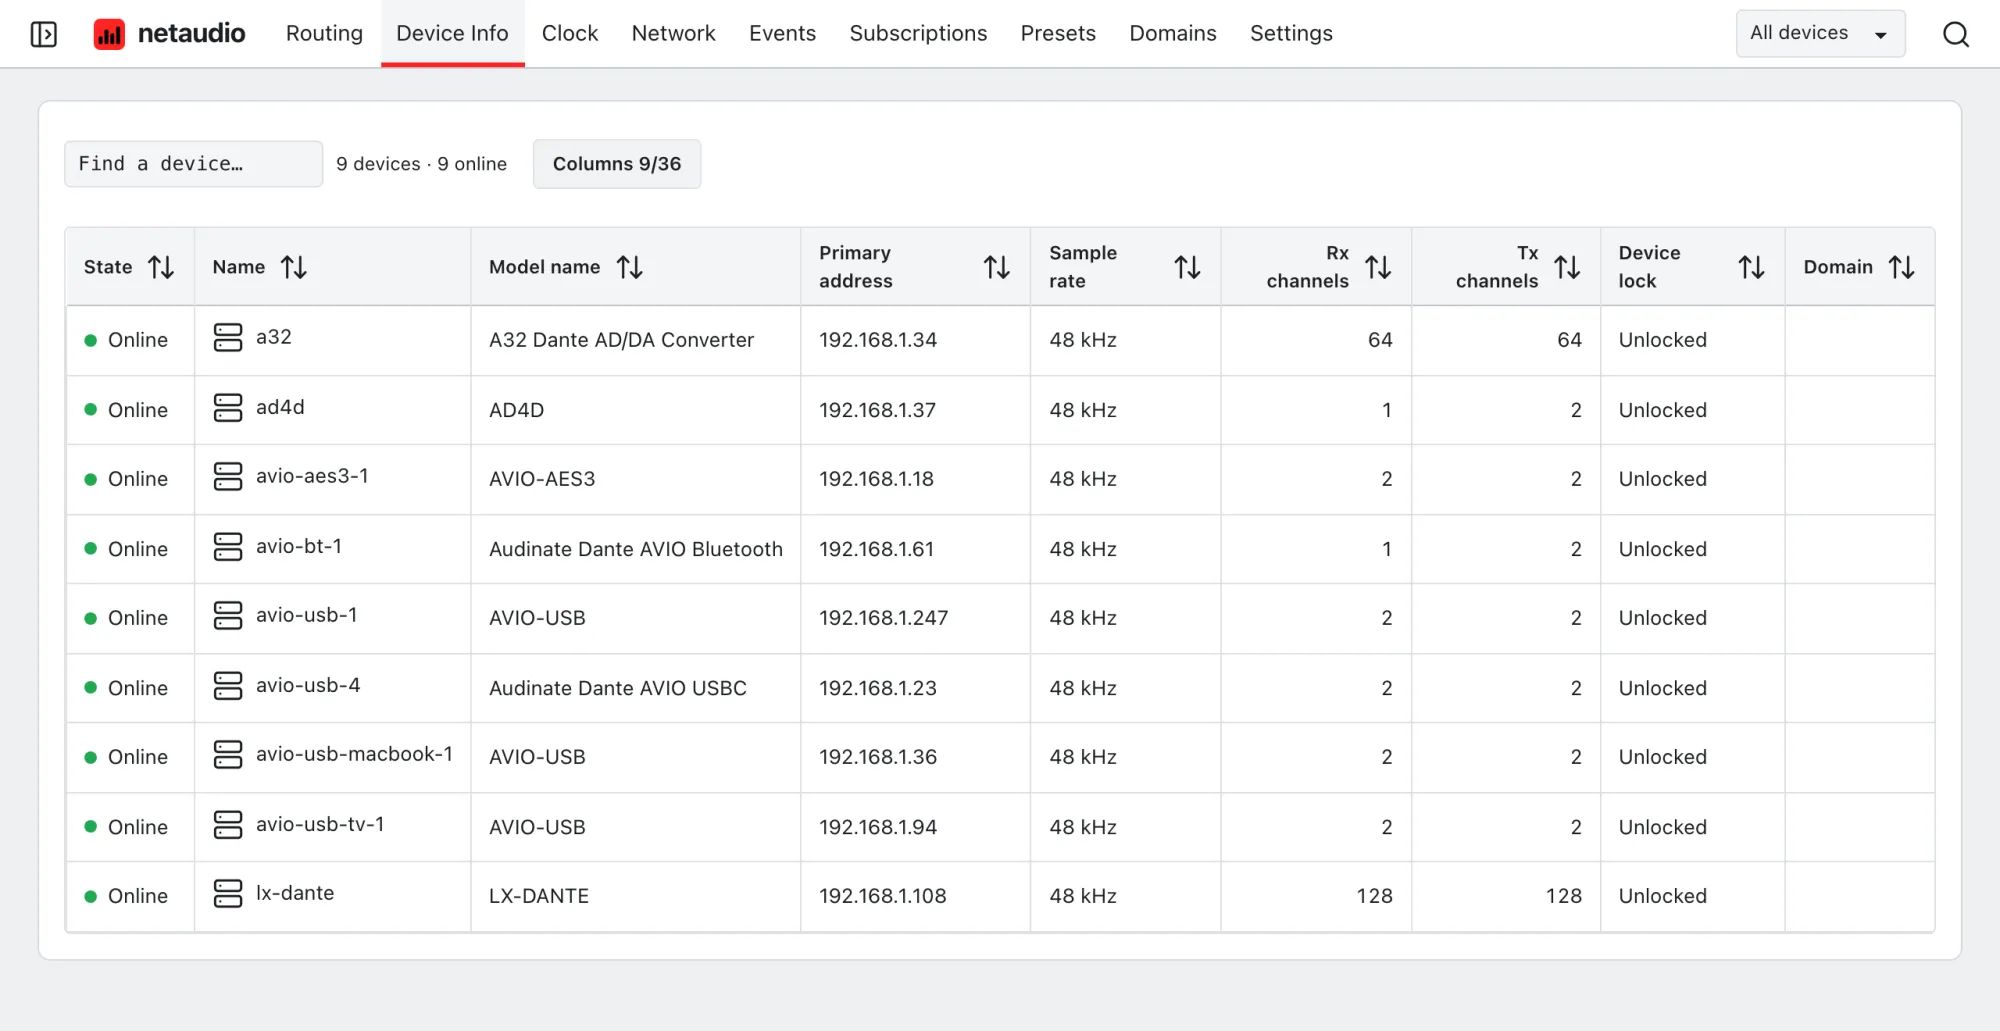
Task: Select device name ad4d
Action: click(280, 407)
